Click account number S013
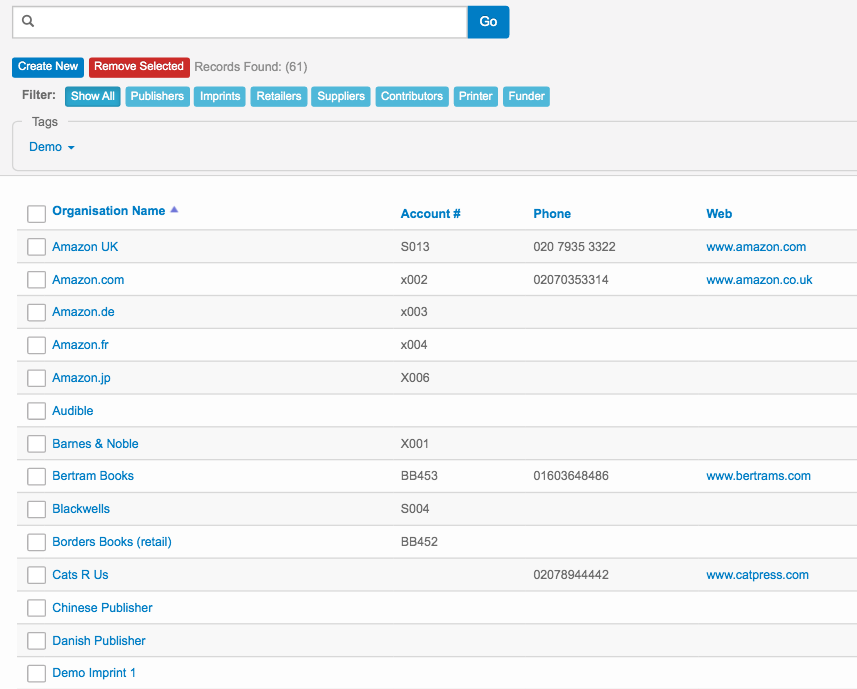 pos(415,246)
